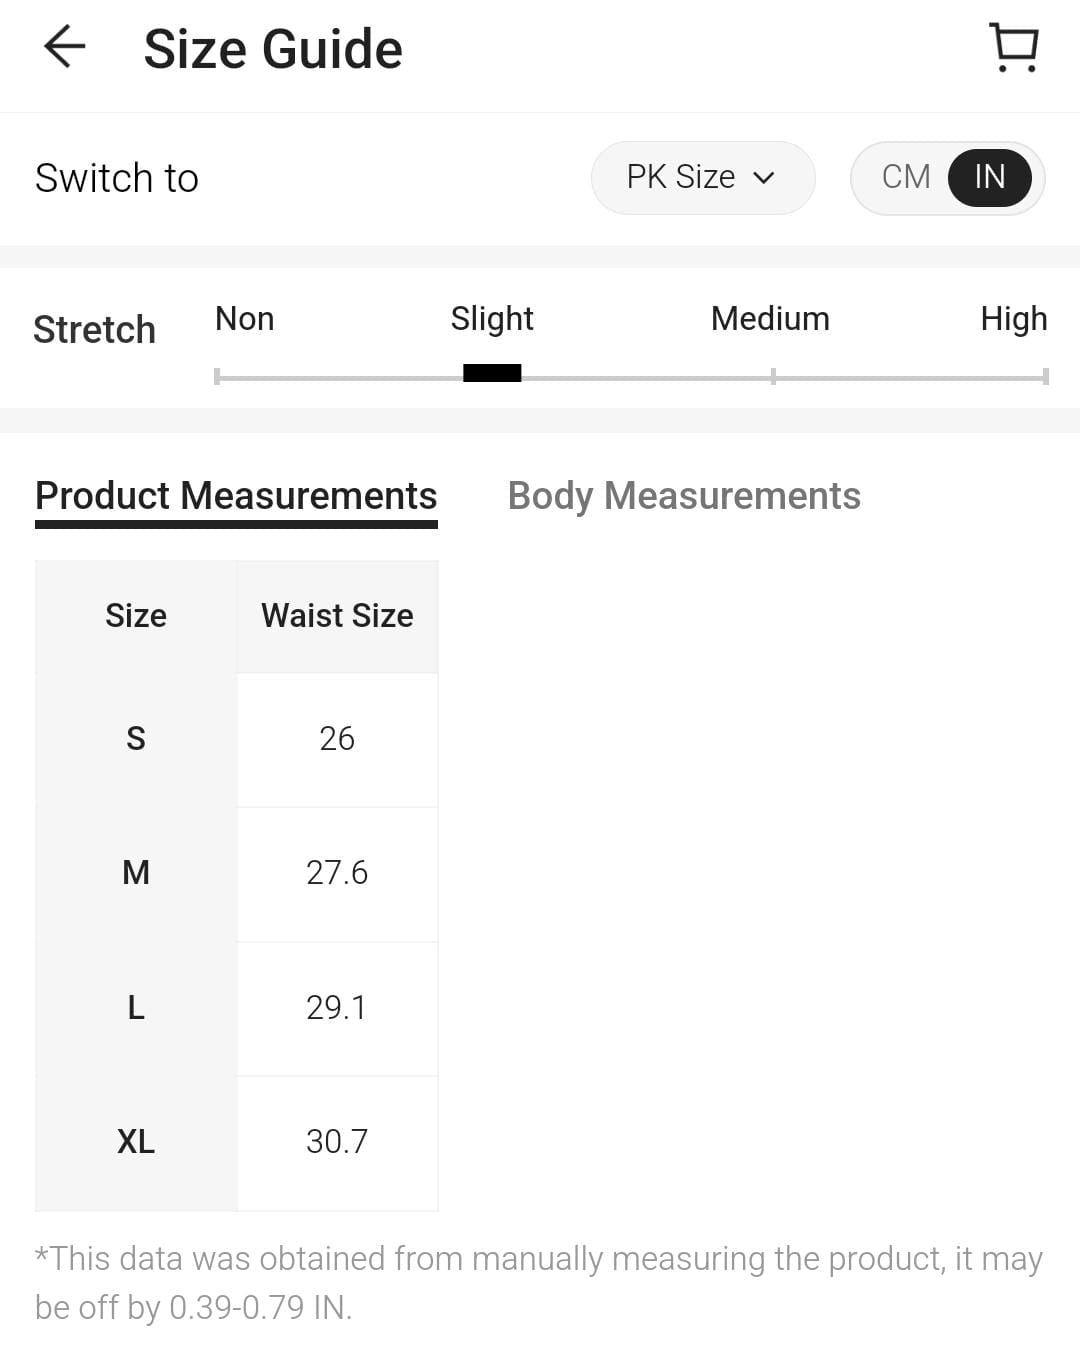
Task: Switch units to CM
Action: [906, 177]
